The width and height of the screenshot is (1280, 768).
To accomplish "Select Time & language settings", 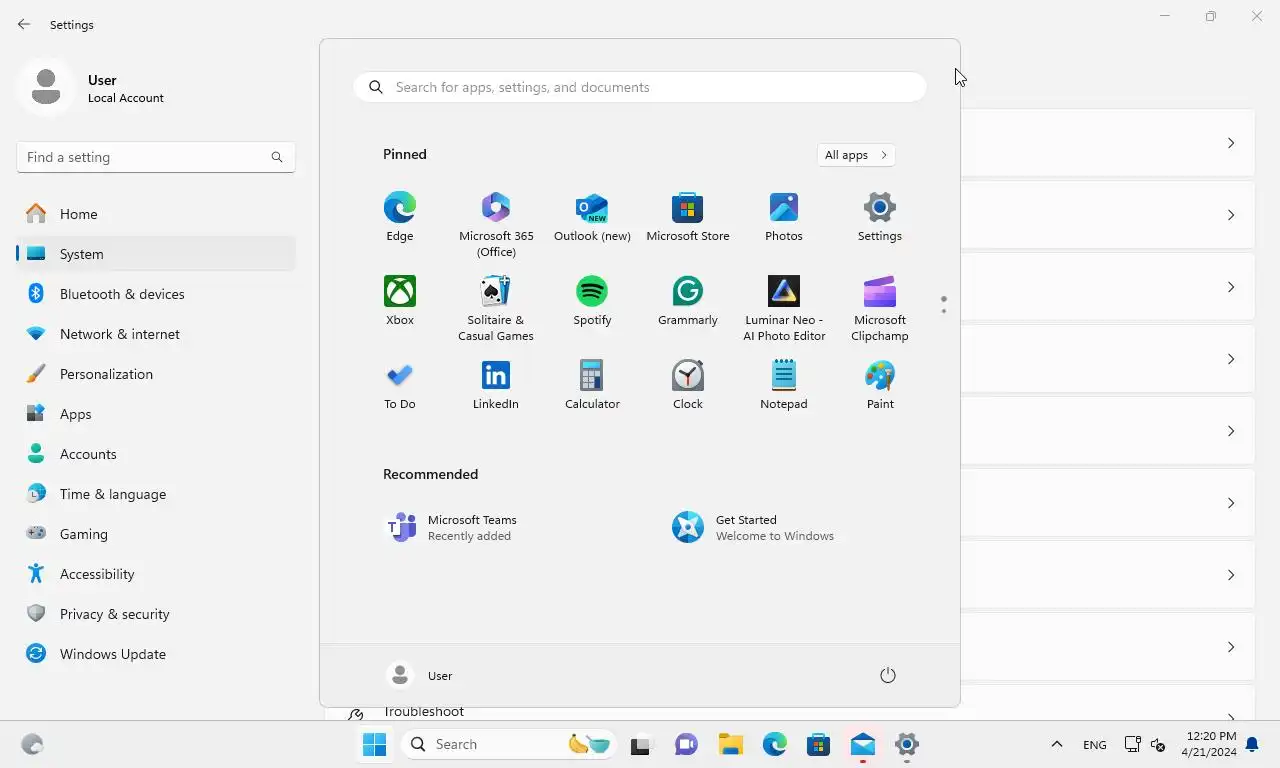I will pos(156,494).
